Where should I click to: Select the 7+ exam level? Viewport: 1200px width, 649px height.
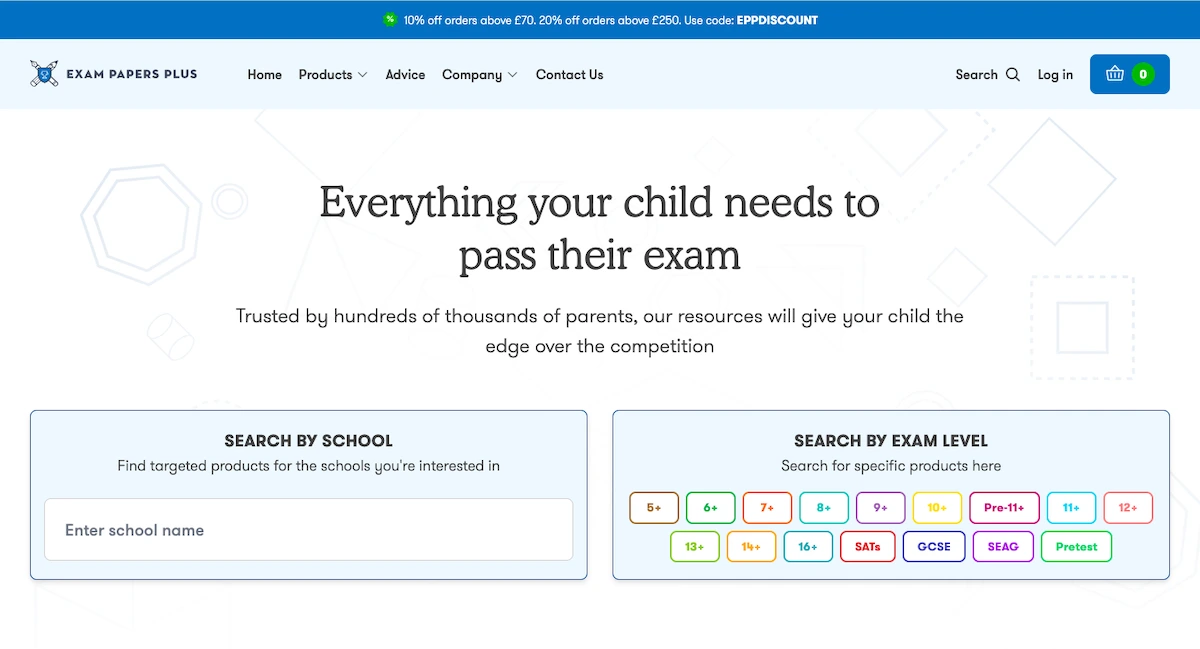click(x=767, y=508)
